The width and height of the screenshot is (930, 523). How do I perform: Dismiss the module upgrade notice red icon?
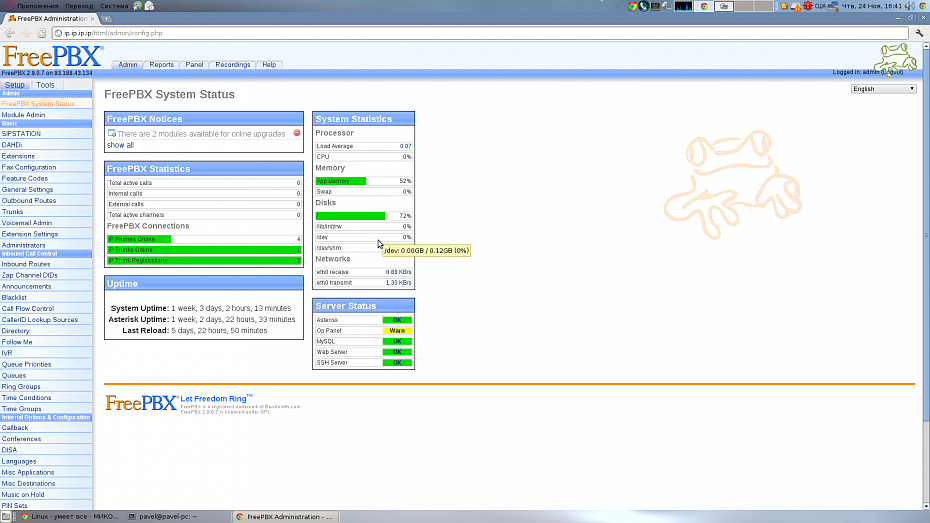point(297,133)
